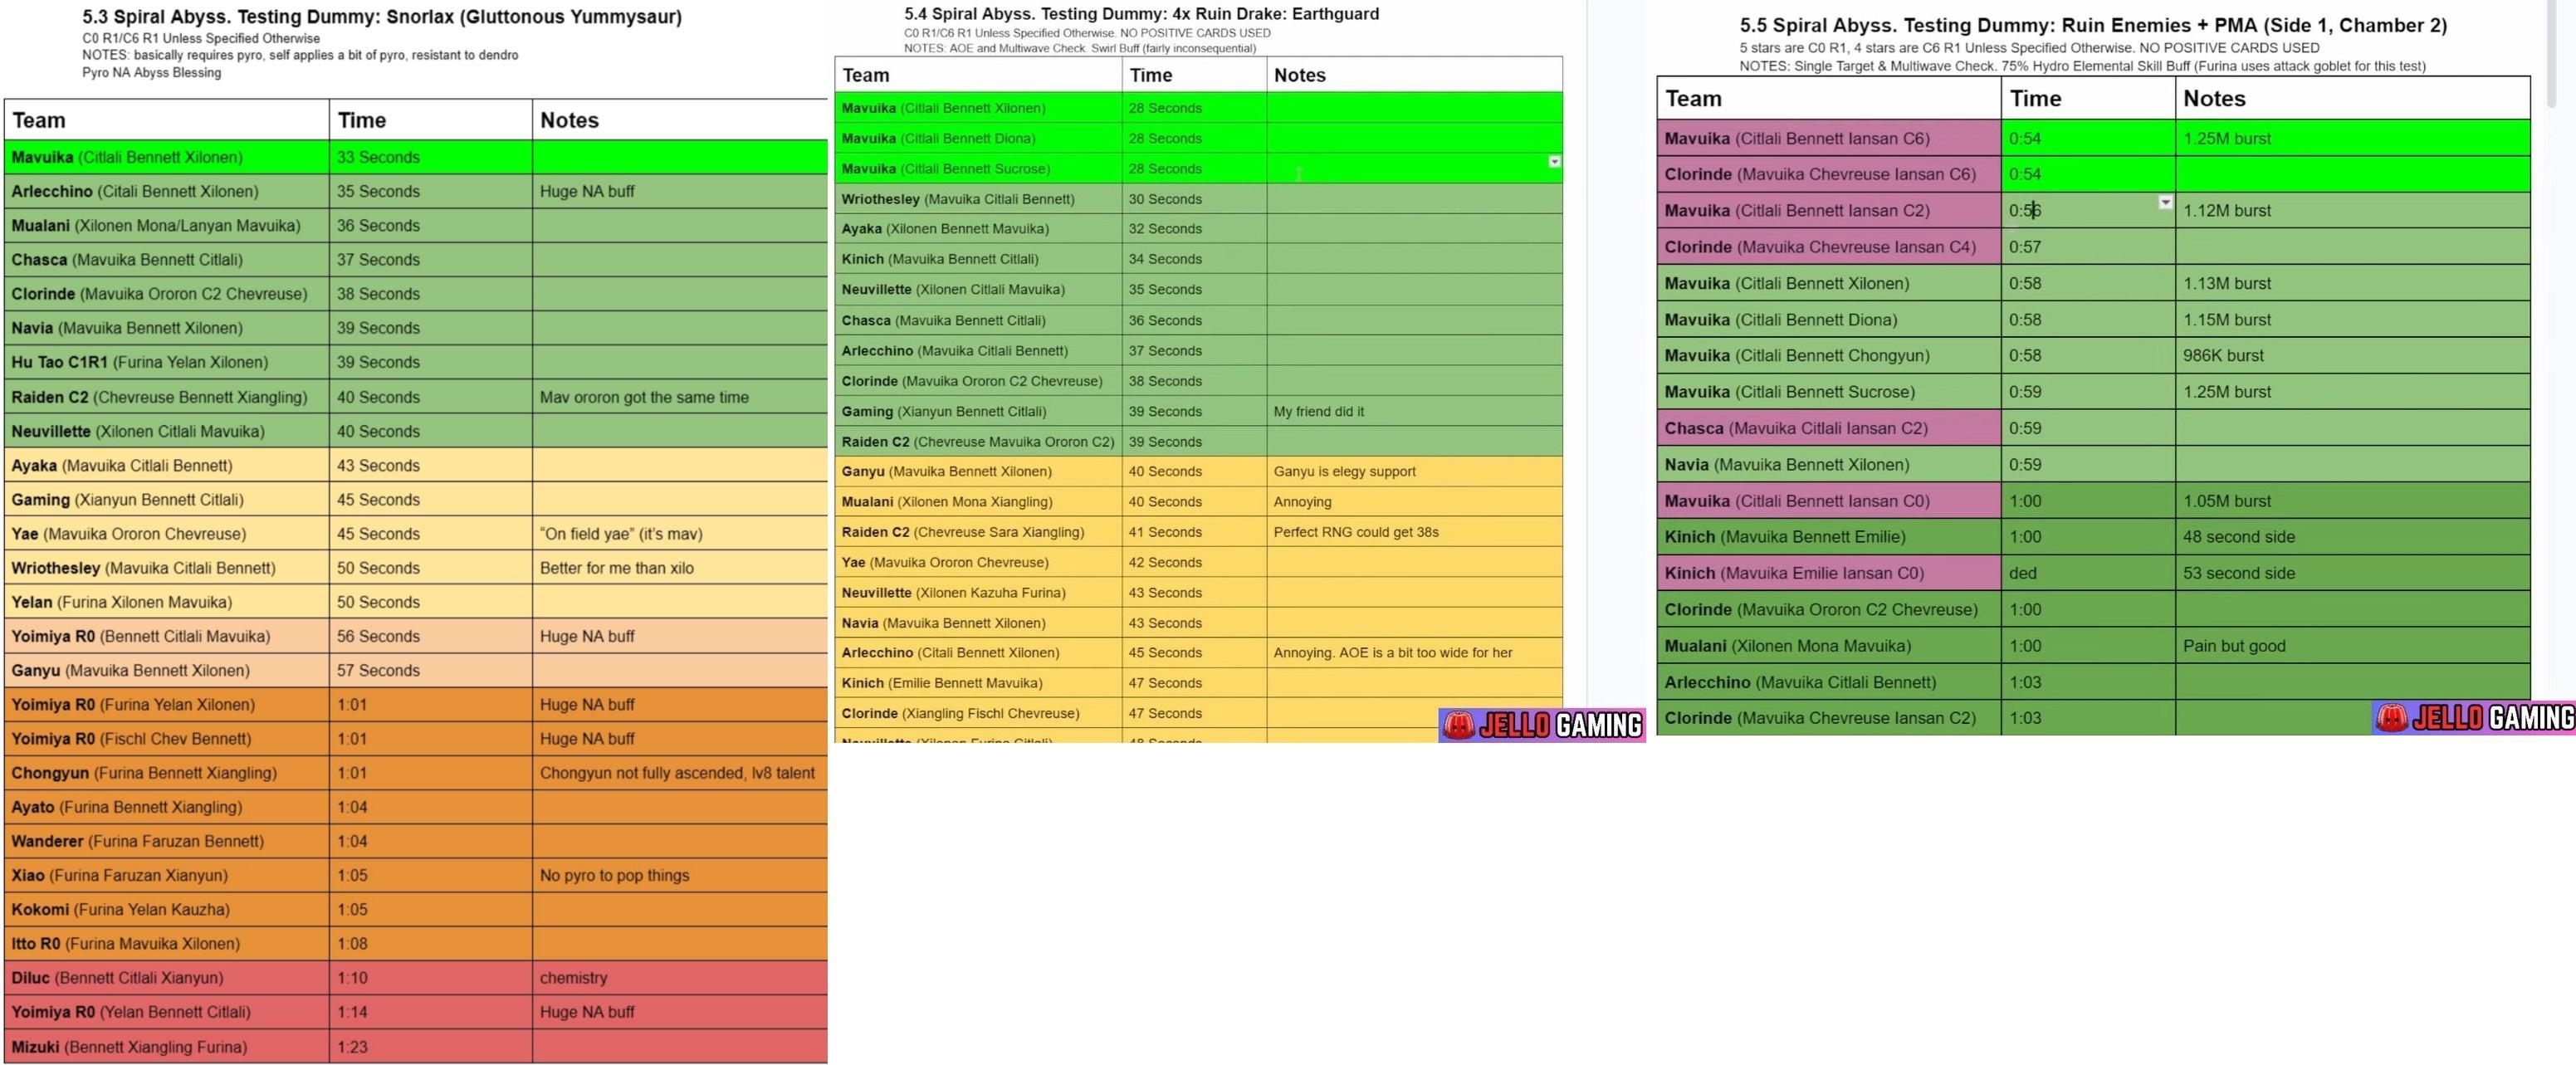Select note 'Chongyun not fully ascended, lv8 talent'
The width and height of the screenshot is (2576, 1065).
point(677,773)
